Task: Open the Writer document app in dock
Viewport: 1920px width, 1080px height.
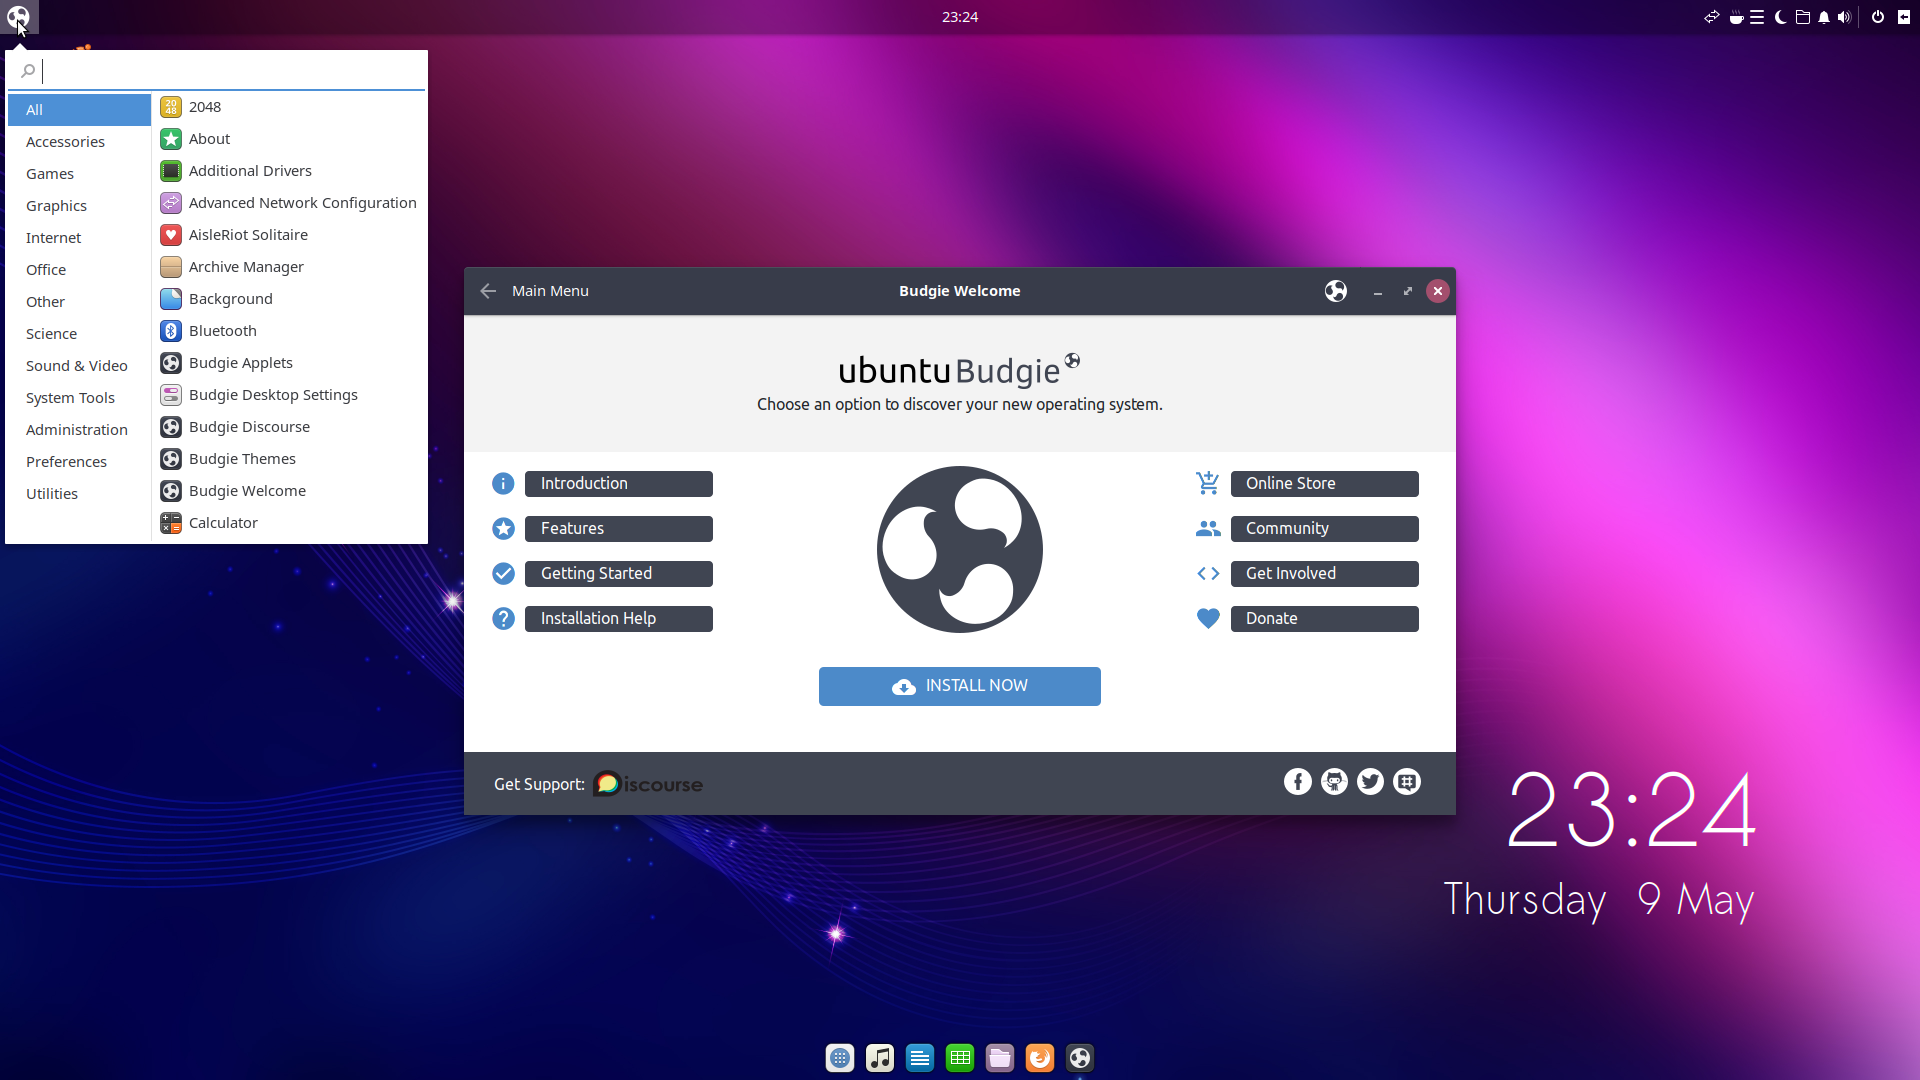Action: click(920, 1058)
